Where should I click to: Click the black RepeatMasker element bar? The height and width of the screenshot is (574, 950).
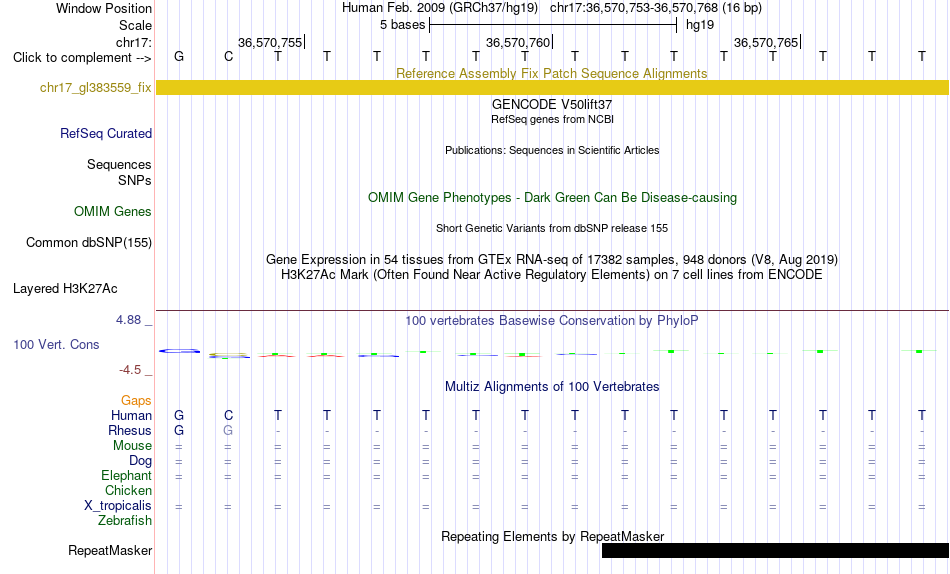(x=775, y=550)
